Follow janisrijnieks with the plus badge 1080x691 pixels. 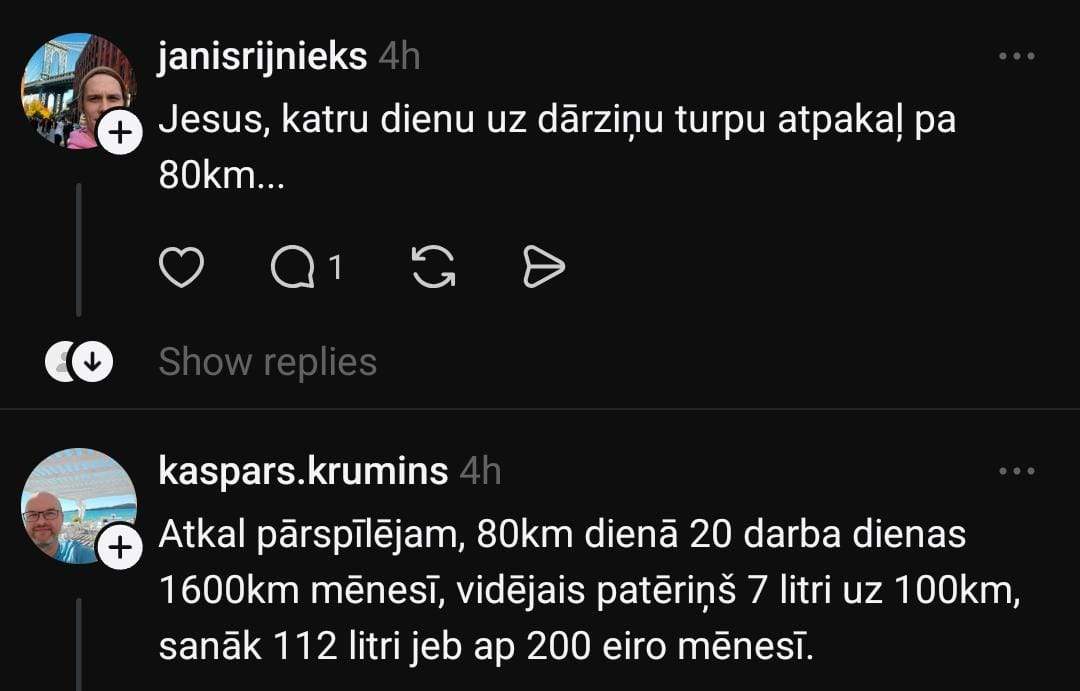pos(120,134)
